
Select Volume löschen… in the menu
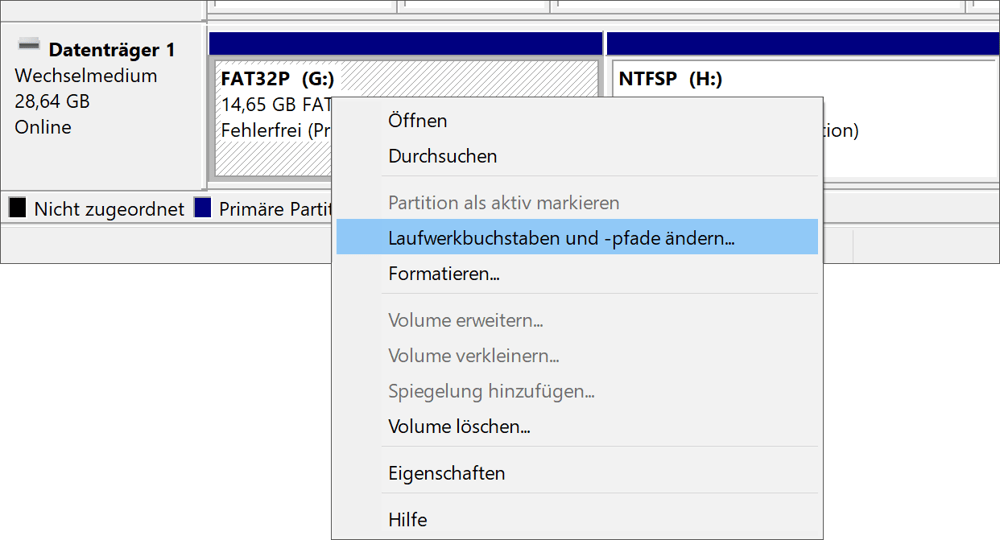tap(458, 427)
